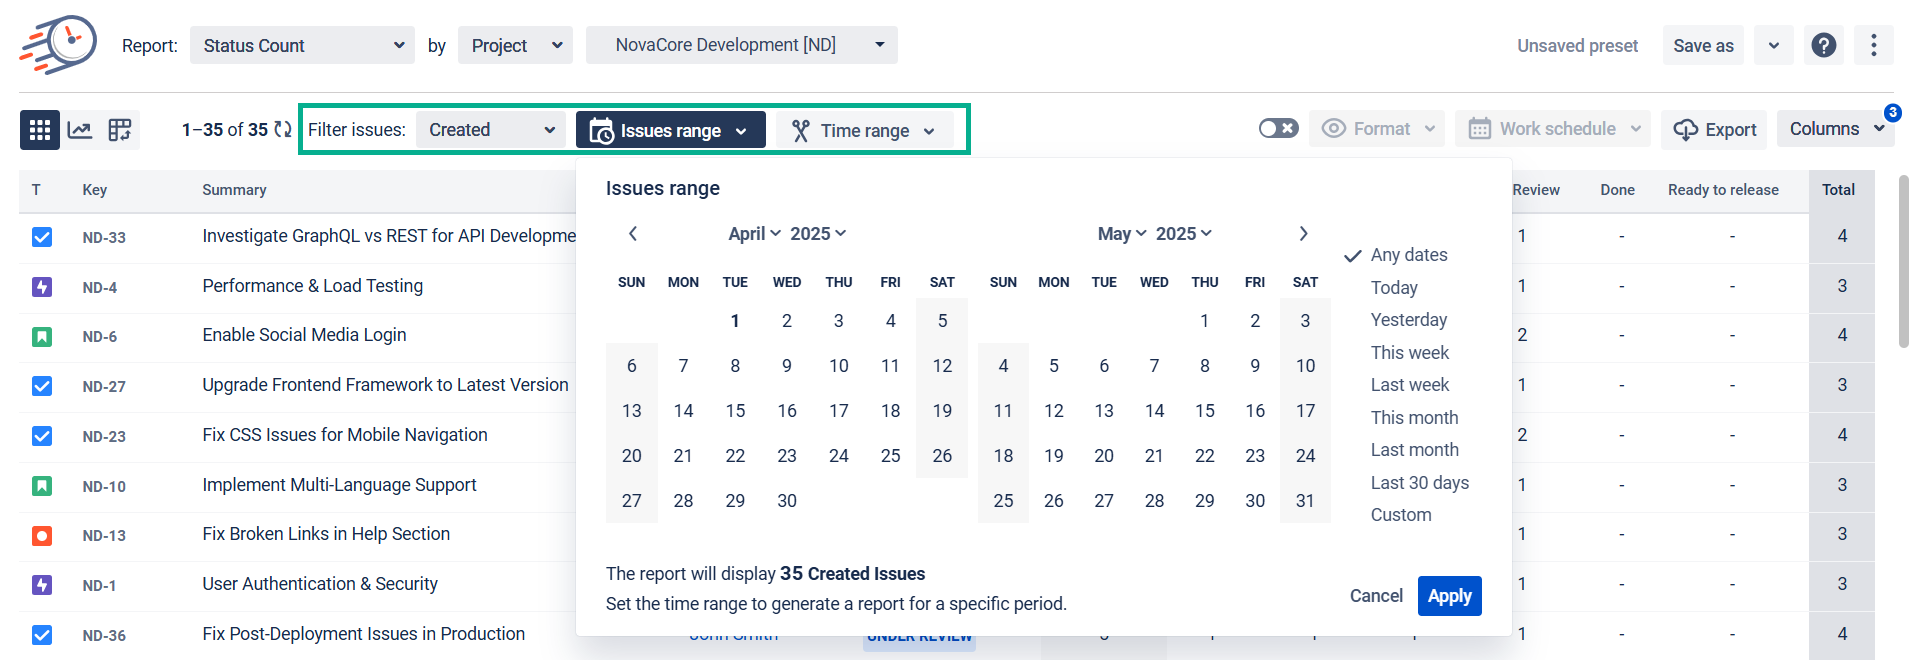Pick April 15 in the calendar
Viewport: 1913px width, 660px height.
click(x=735, y=411)
